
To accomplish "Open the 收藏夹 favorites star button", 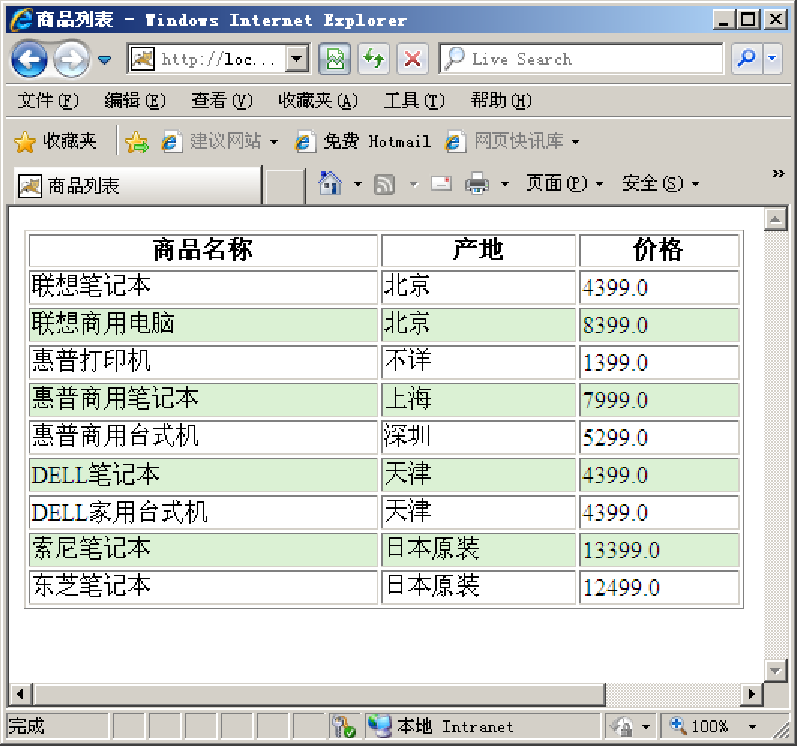I will (x=55, y=141).
